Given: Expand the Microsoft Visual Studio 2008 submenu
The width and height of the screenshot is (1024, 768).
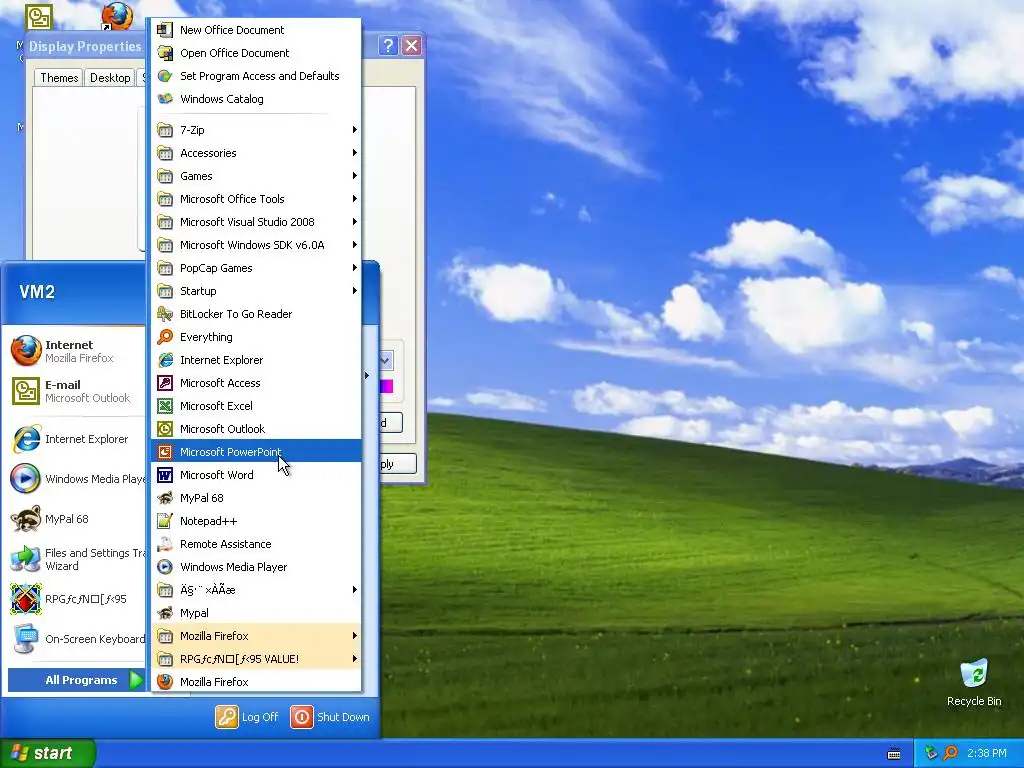Looking at the screenshot, I should point(257,222).
